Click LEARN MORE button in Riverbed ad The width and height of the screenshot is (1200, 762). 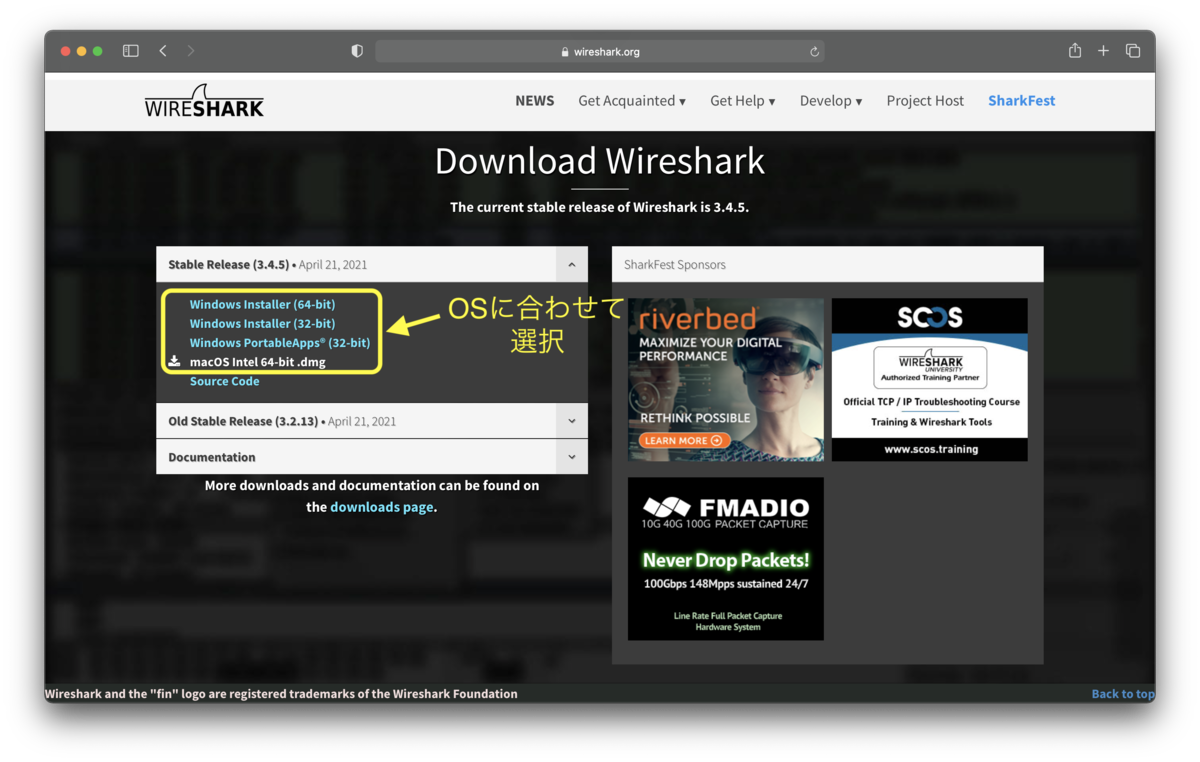tap(684, 441)
